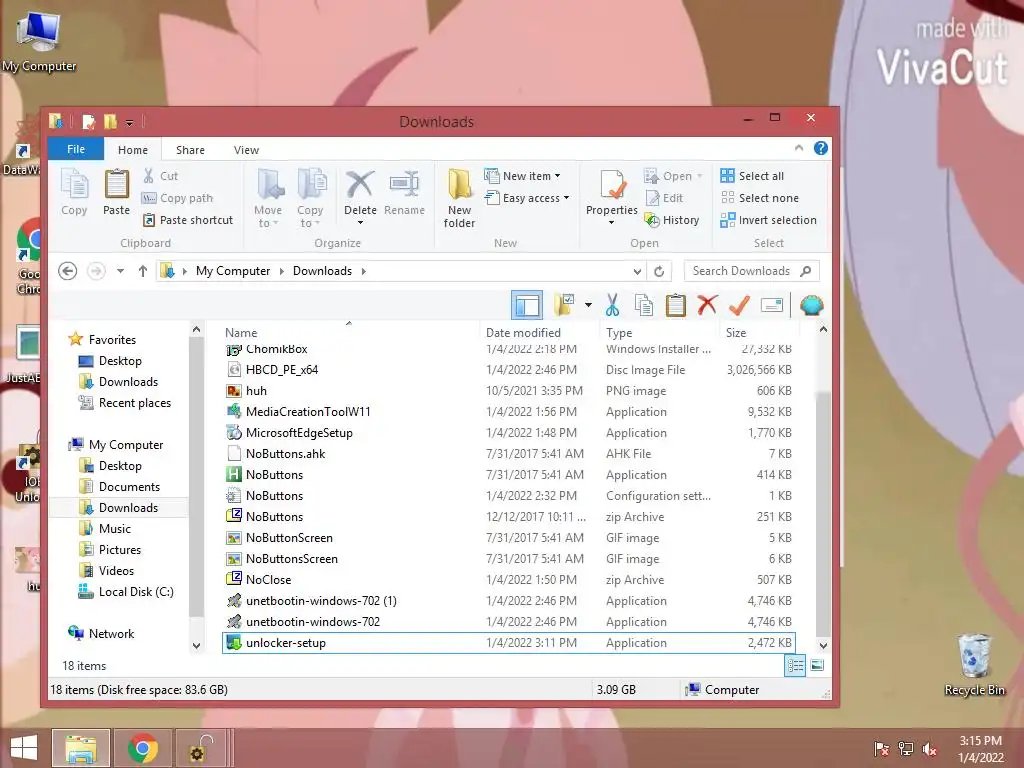This screenshot has height=768, width=1024.
Task: Click the Cut command in ribbon
Action: [x=161, y=176]
